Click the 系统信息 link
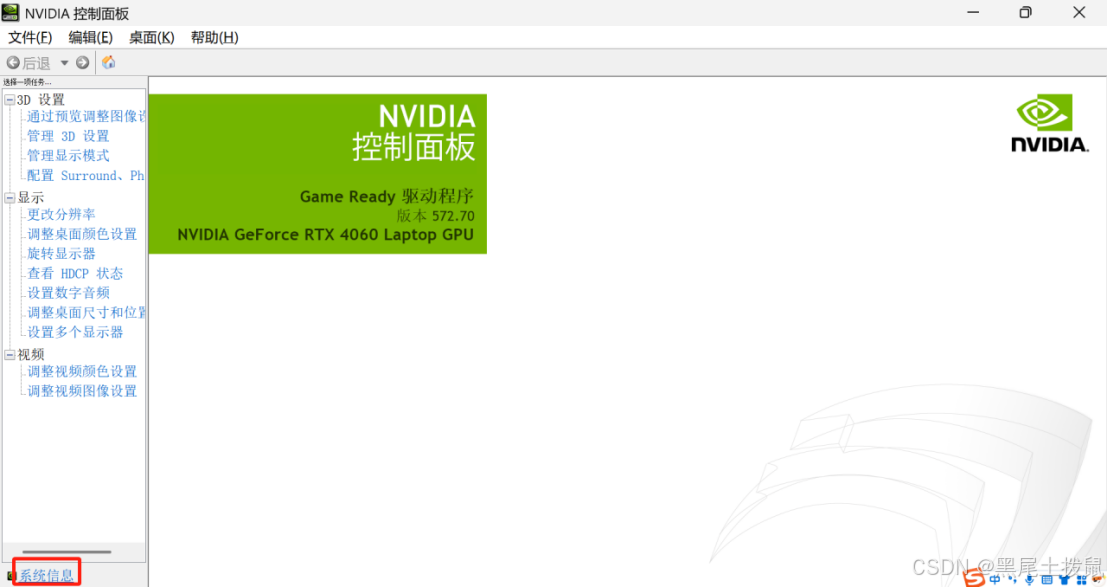The width and height of the screenshot is (1108, 587). click(46, 575)
